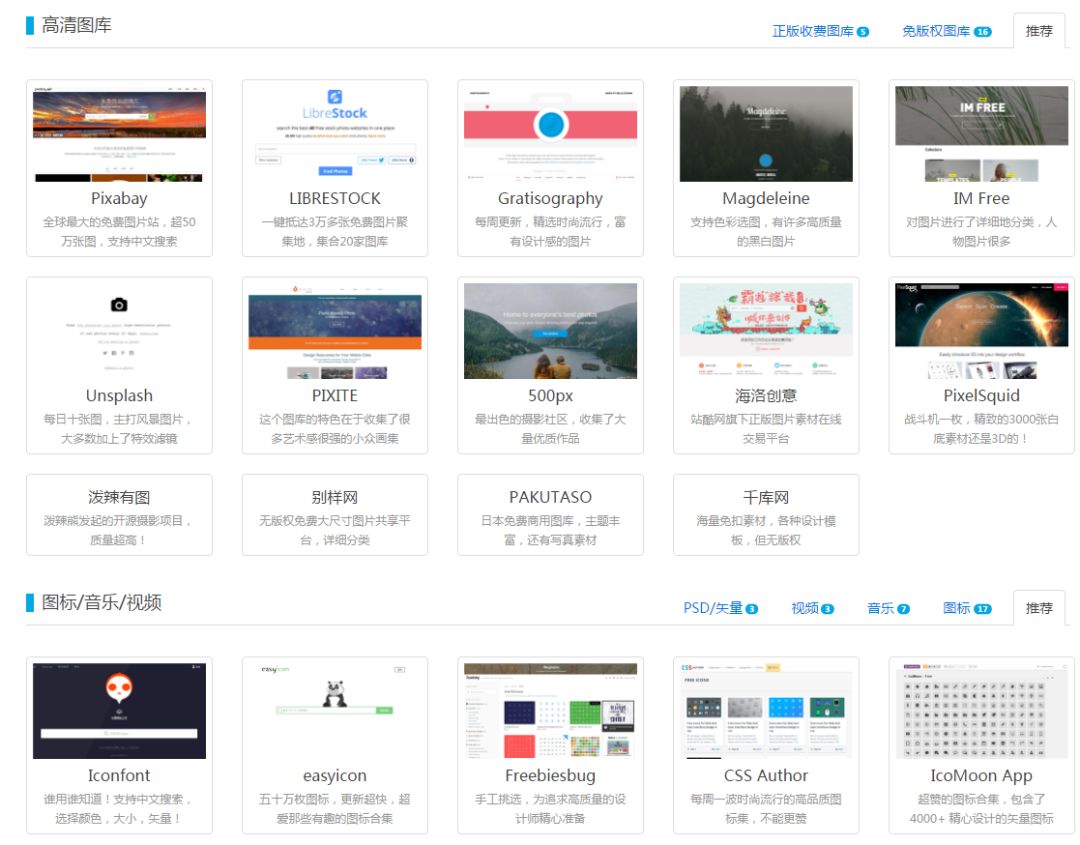Open the 千库网 resource
This screenshot has height=845, width=1080.
[x=767, y=514]
